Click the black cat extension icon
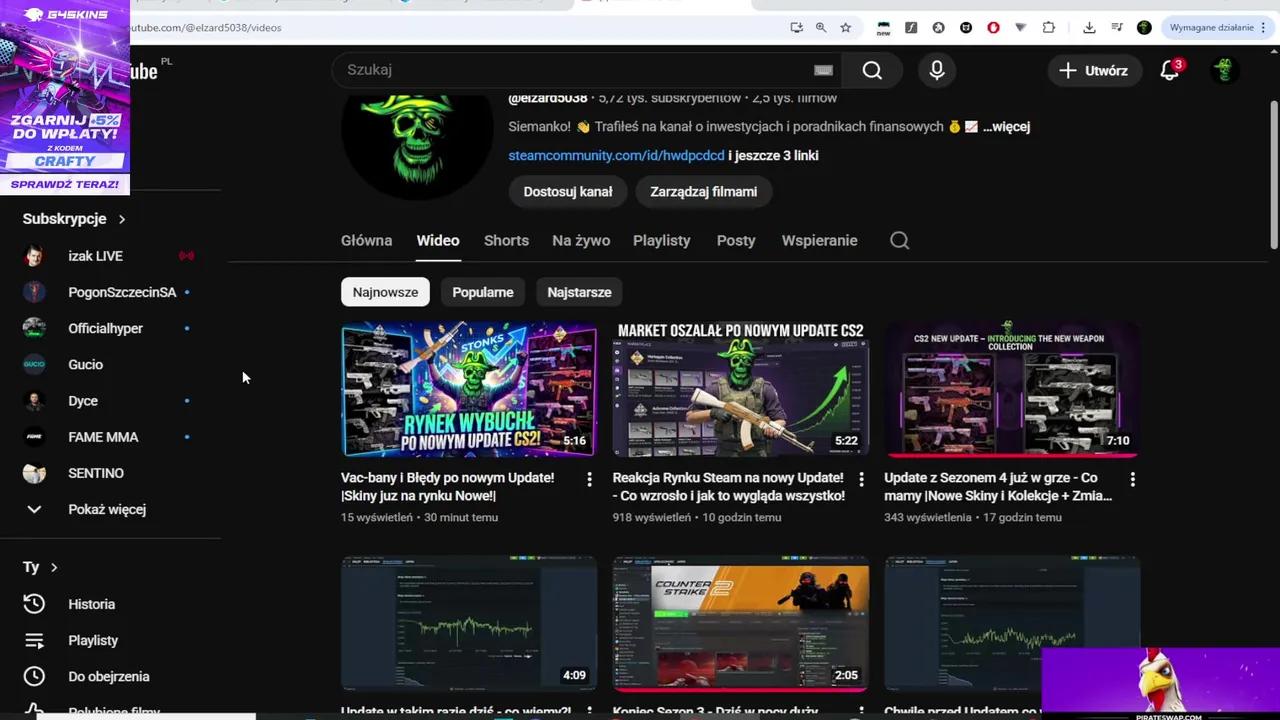The height and width of the screenshot is (720, 1280). (966, 28)
